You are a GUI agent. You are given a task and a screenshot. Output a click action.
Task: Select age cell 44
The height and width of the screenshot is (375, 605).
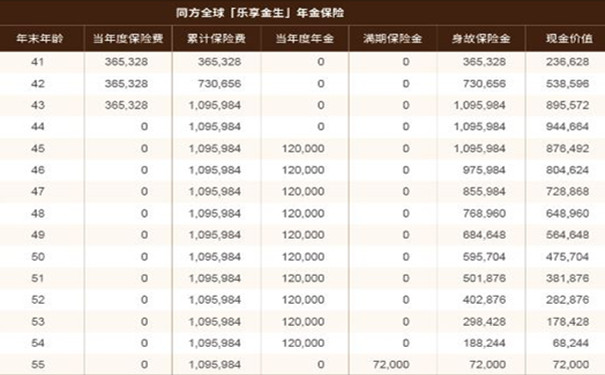click(37, 127)
